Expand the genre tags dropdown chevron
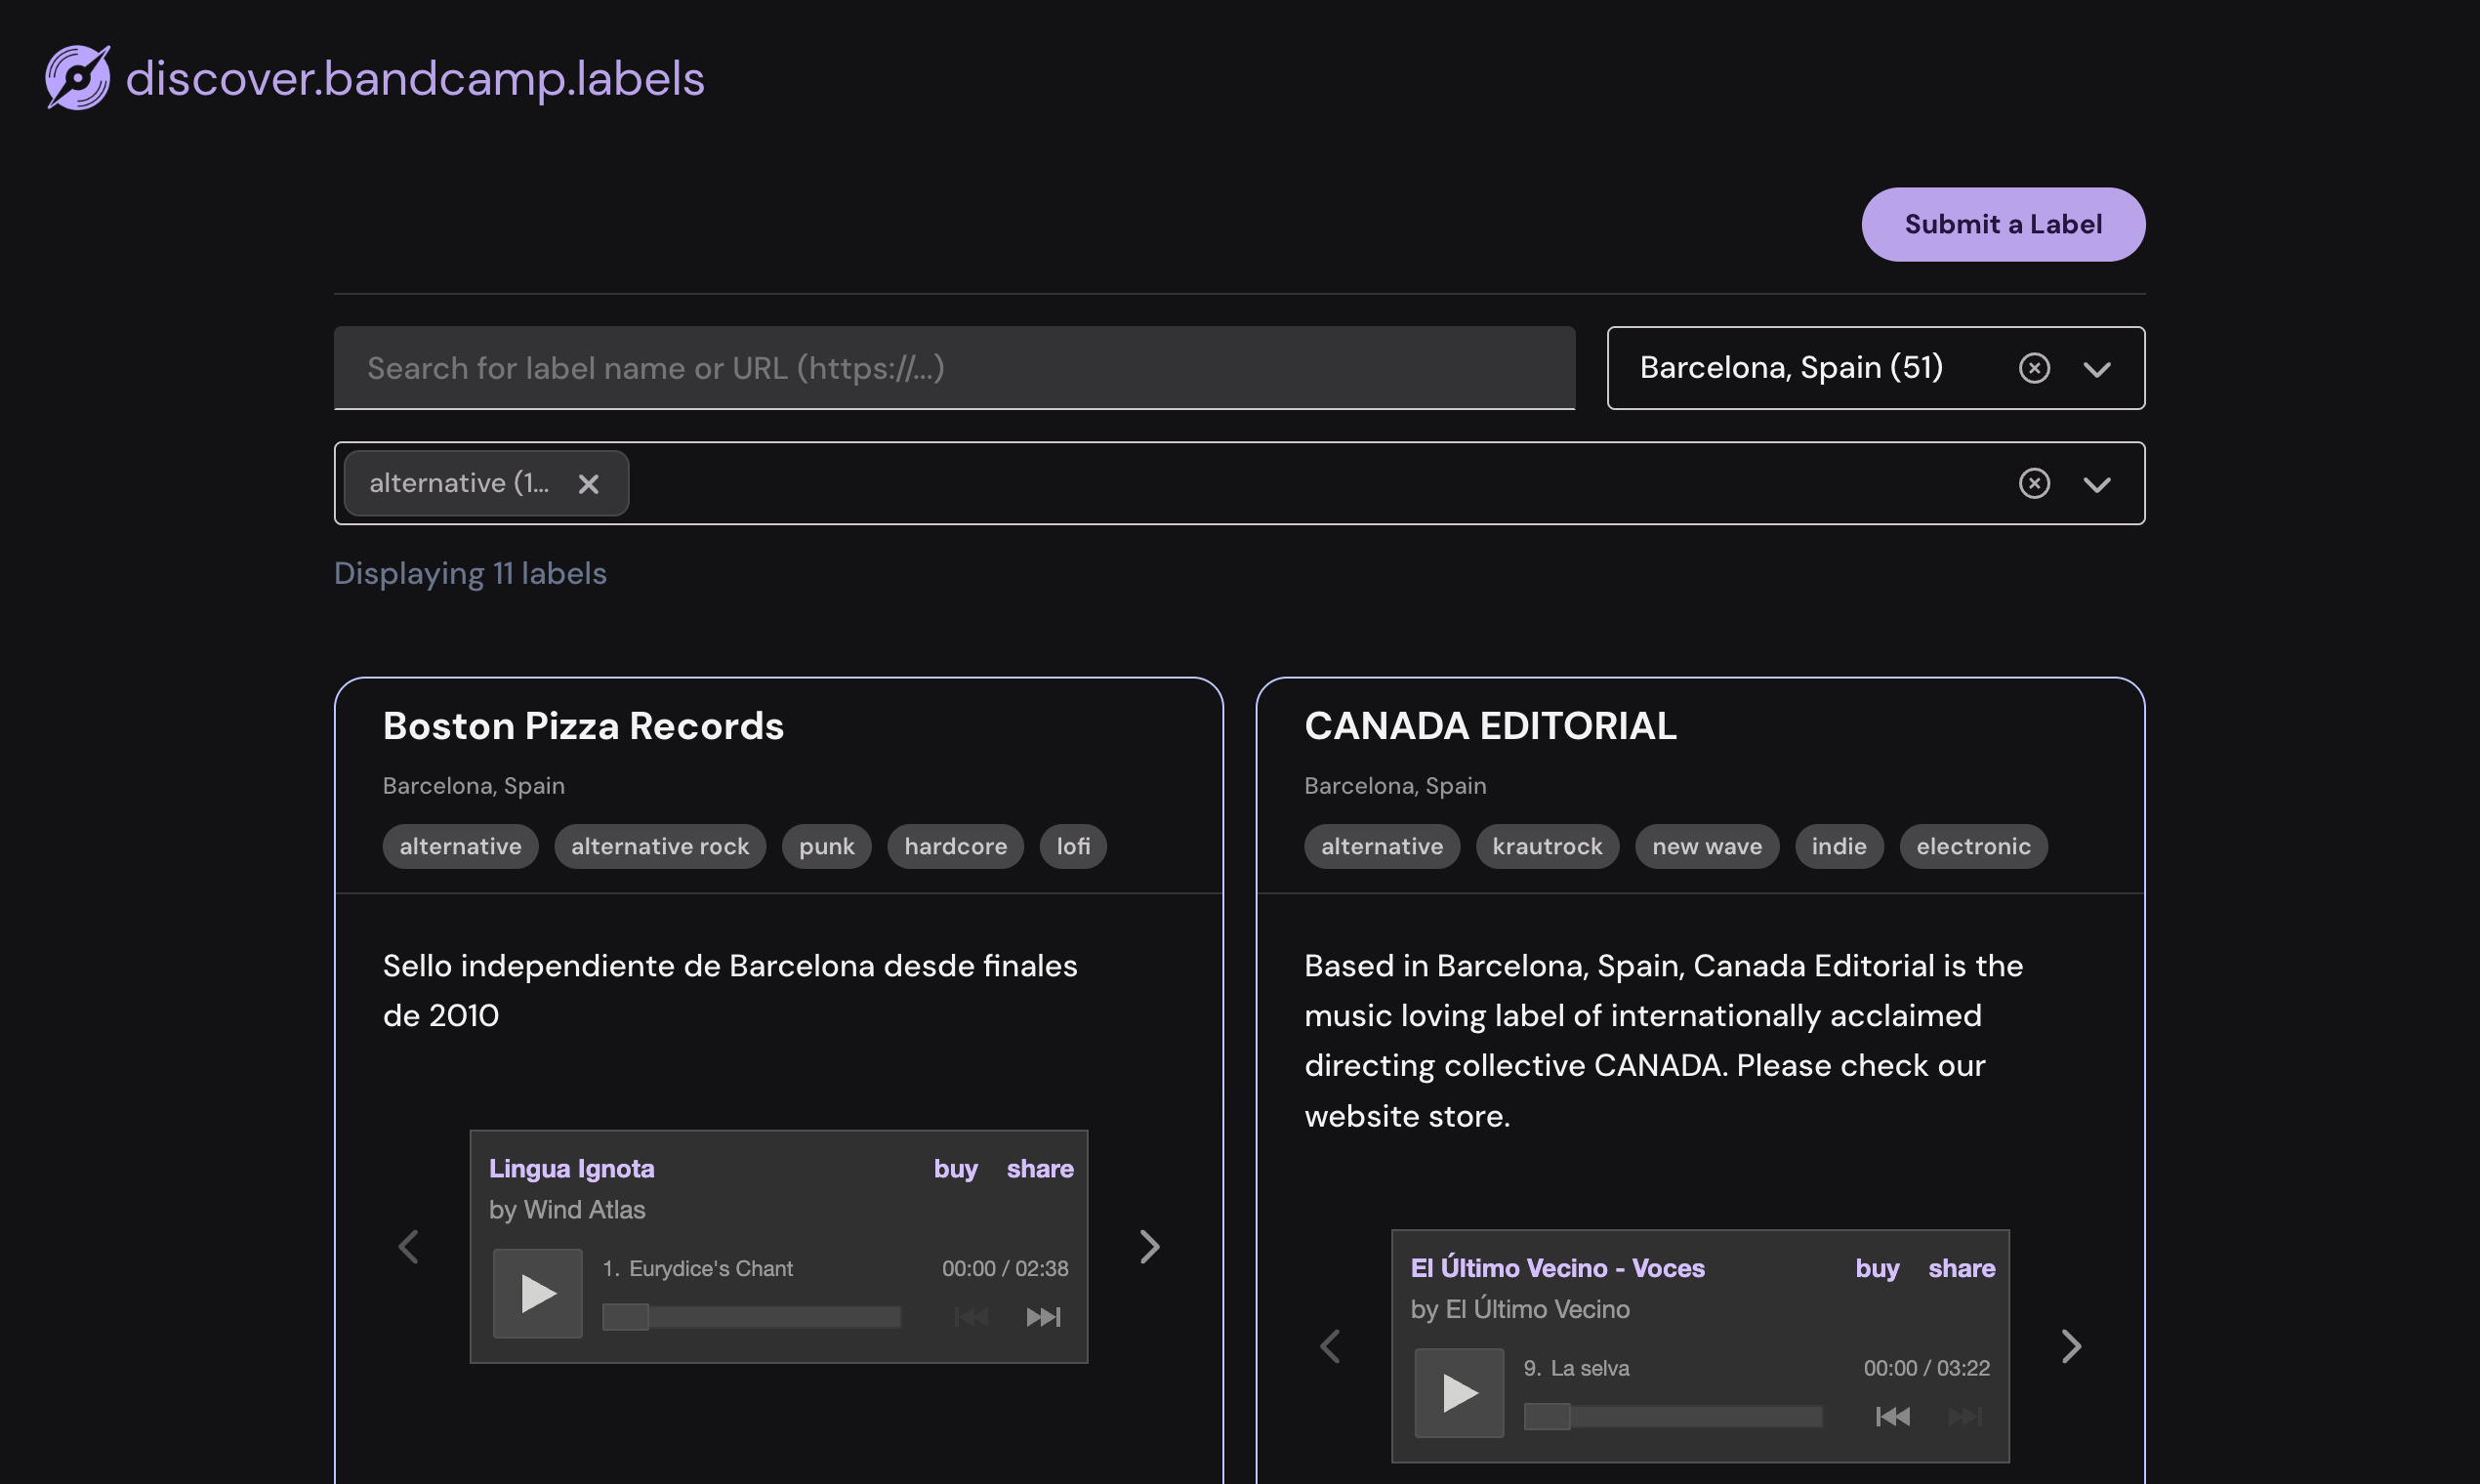 (2097, 484)
